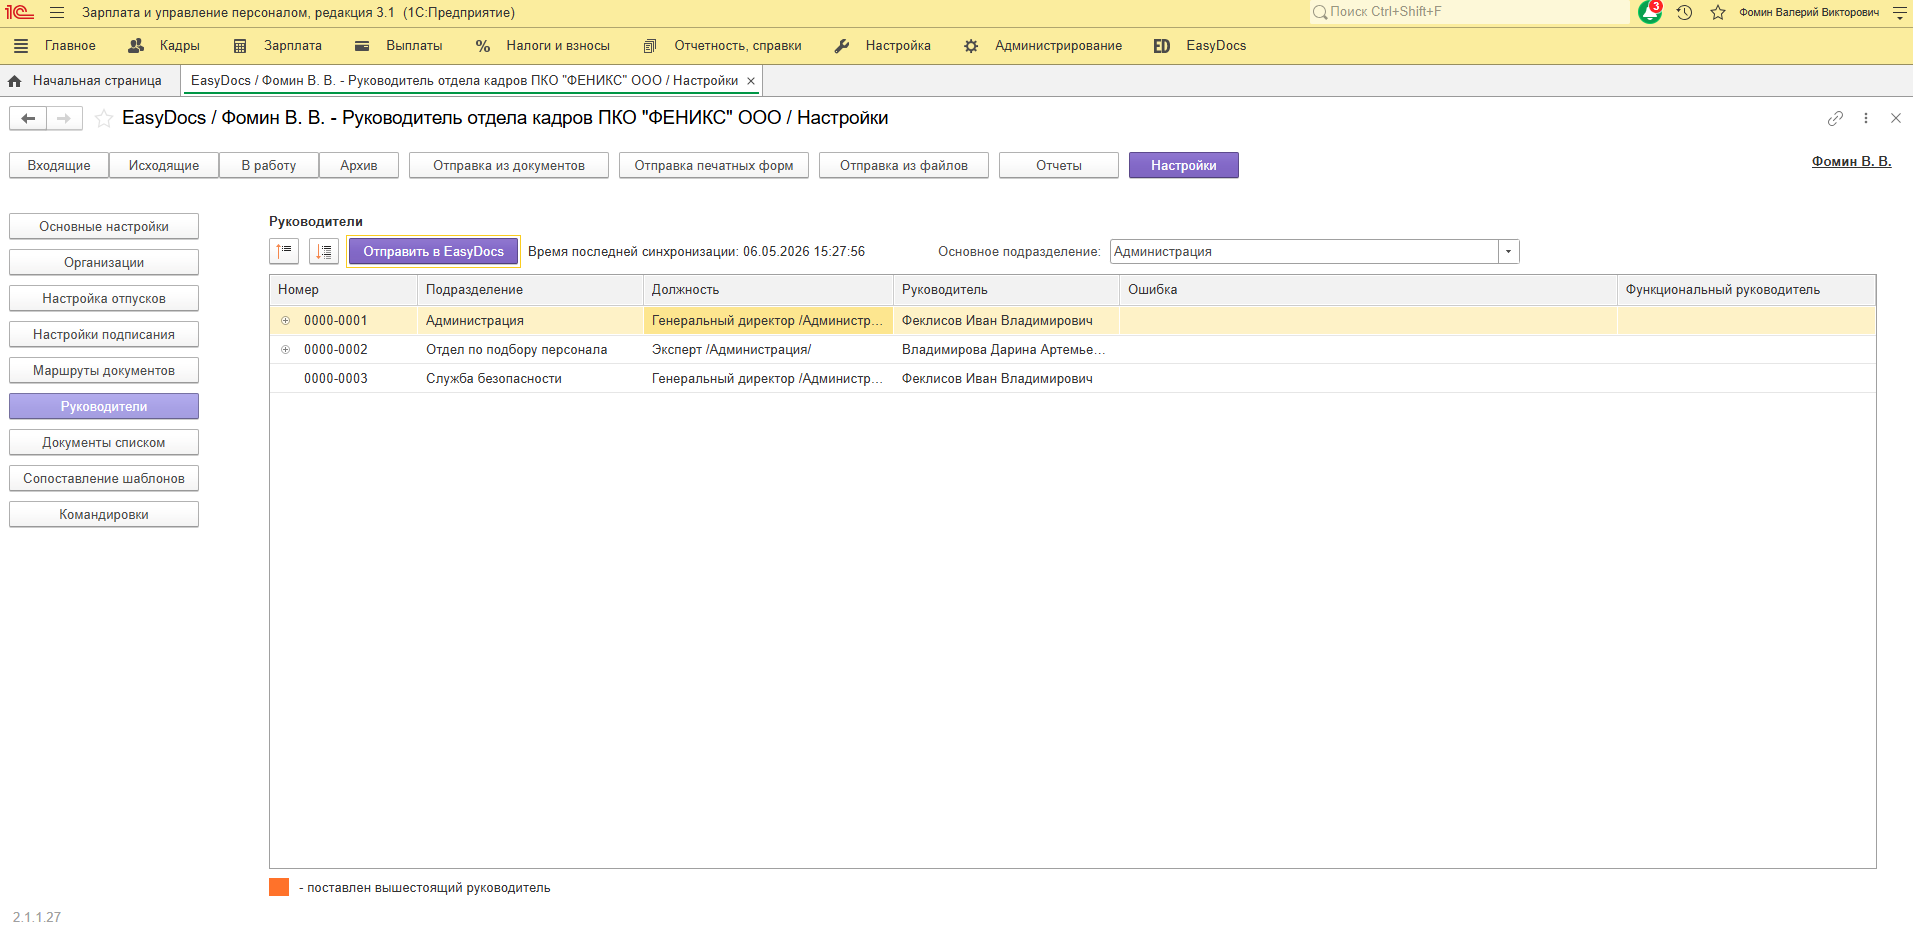Image resolution: width=1913 pixels, height=940 pixels.
Task: Move the row down with arrow icon
Action: click(324, 252)
